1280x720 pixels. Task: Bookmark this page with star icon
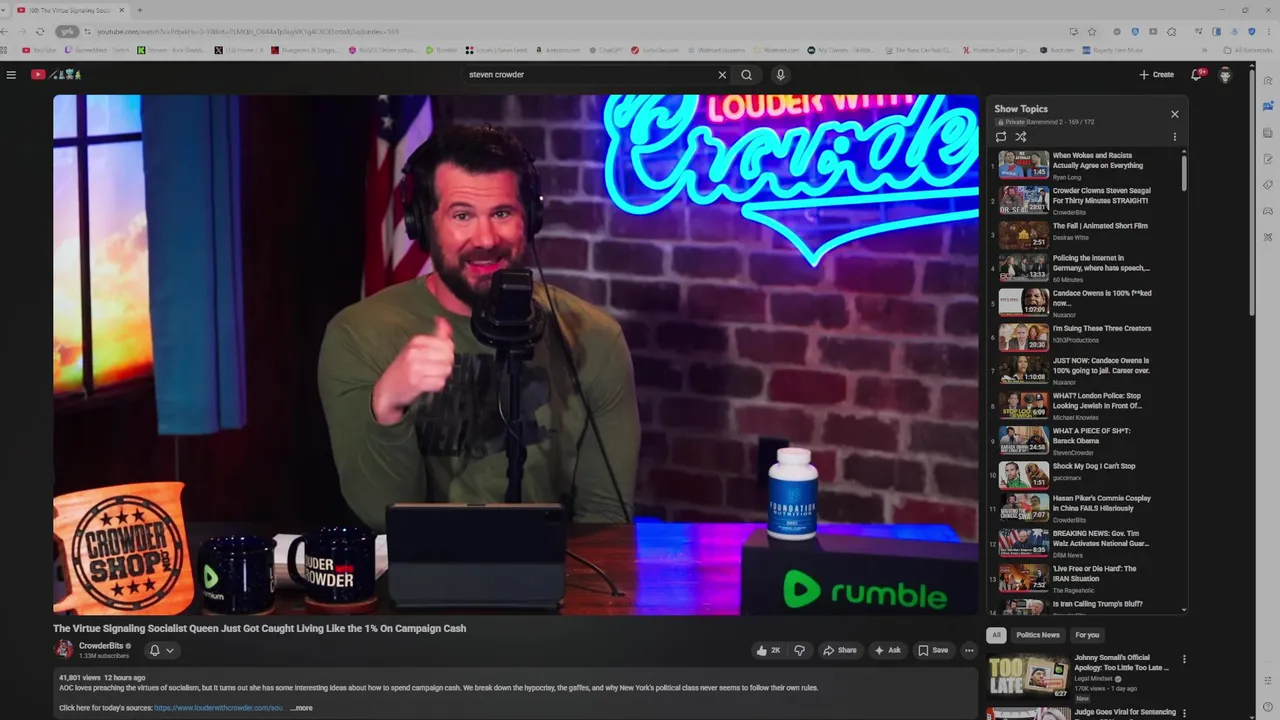coord(1092,31)
